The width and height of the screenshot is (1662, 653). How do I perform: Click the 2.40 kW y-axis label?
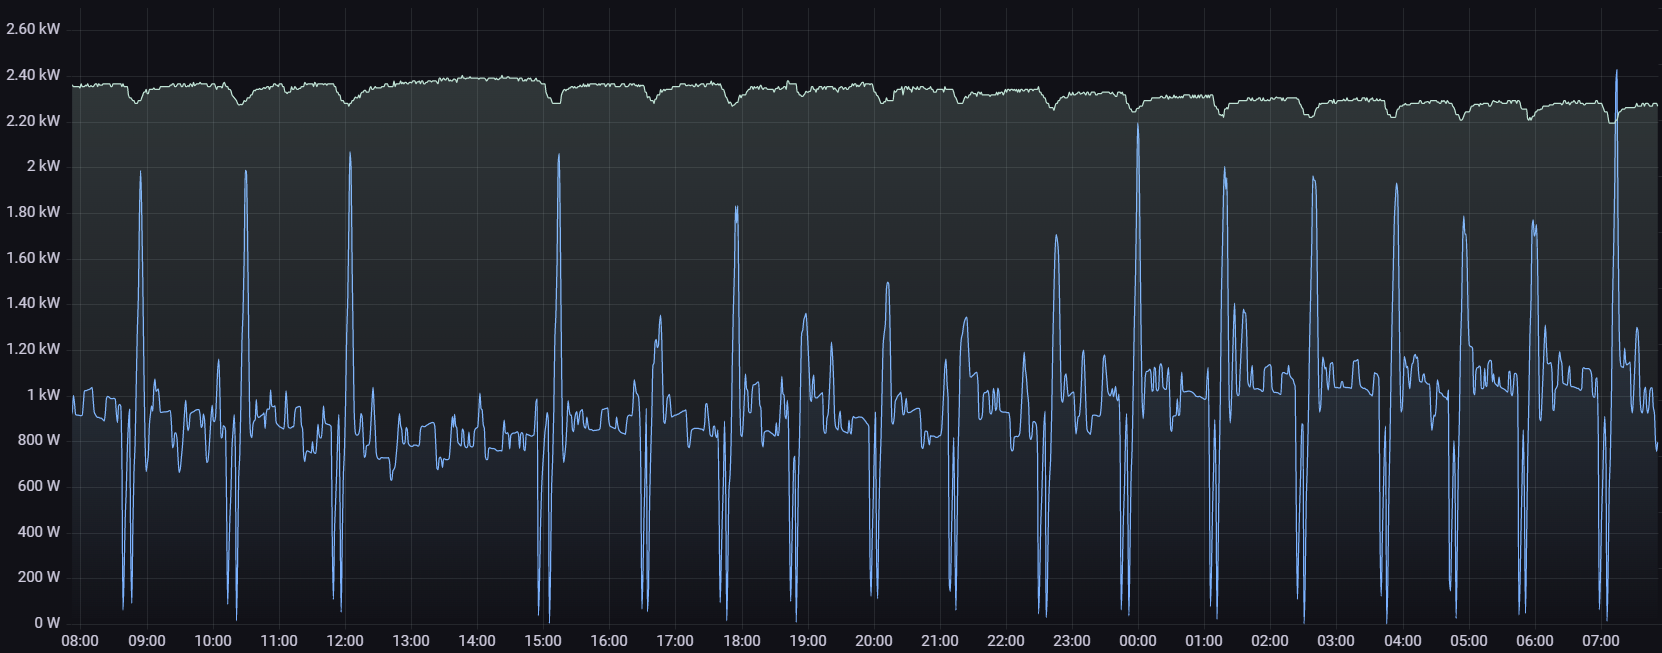(x=33, y=75)
